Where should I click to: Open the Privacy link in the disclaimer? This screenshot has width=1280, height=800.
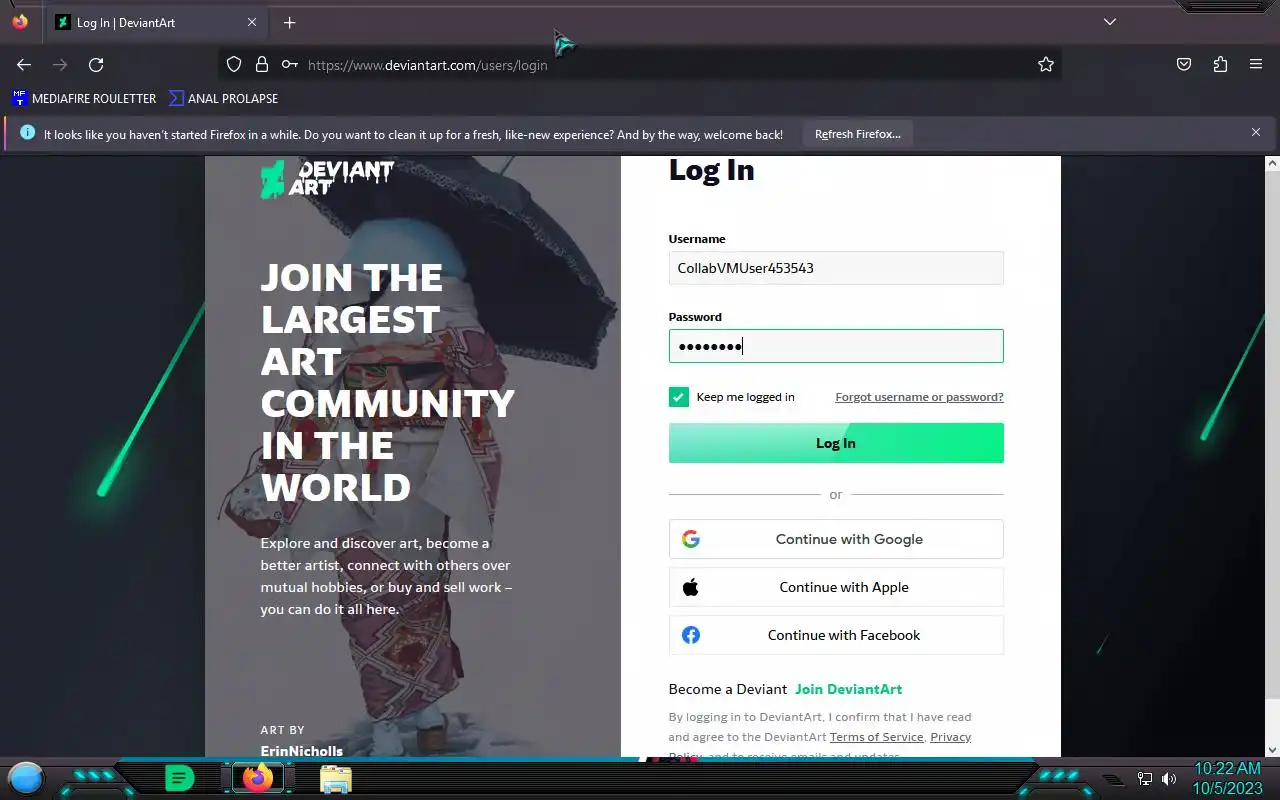[950, 737]
